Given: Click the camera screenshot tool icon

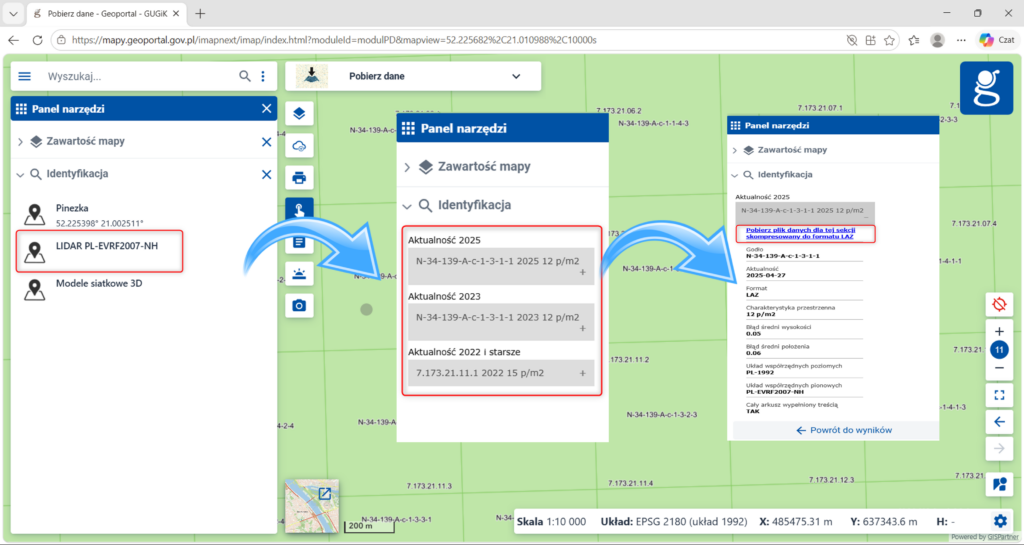Looking at the screenshot, I should [x=299, y=305].
